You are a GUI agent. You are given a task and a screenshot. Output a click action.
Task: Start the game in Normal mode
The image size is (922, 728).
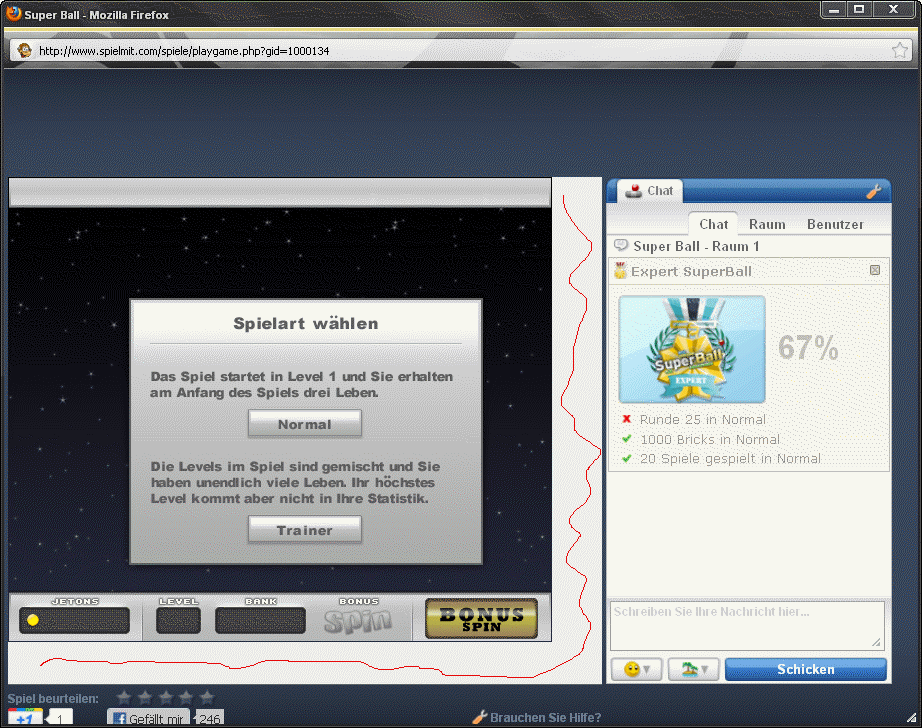click(x=305, y=423)
